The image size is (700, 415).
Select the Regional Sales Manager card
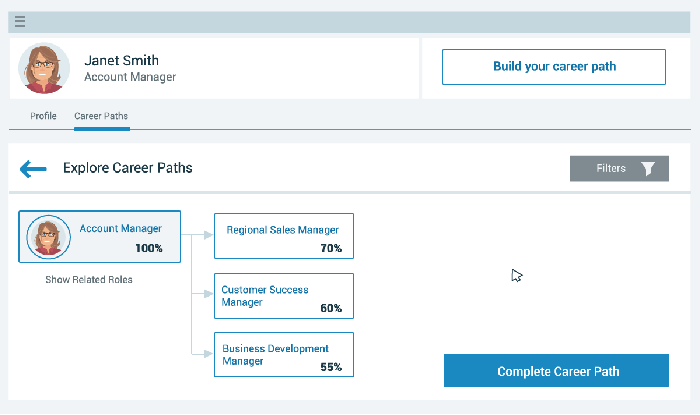click(284, 236)
